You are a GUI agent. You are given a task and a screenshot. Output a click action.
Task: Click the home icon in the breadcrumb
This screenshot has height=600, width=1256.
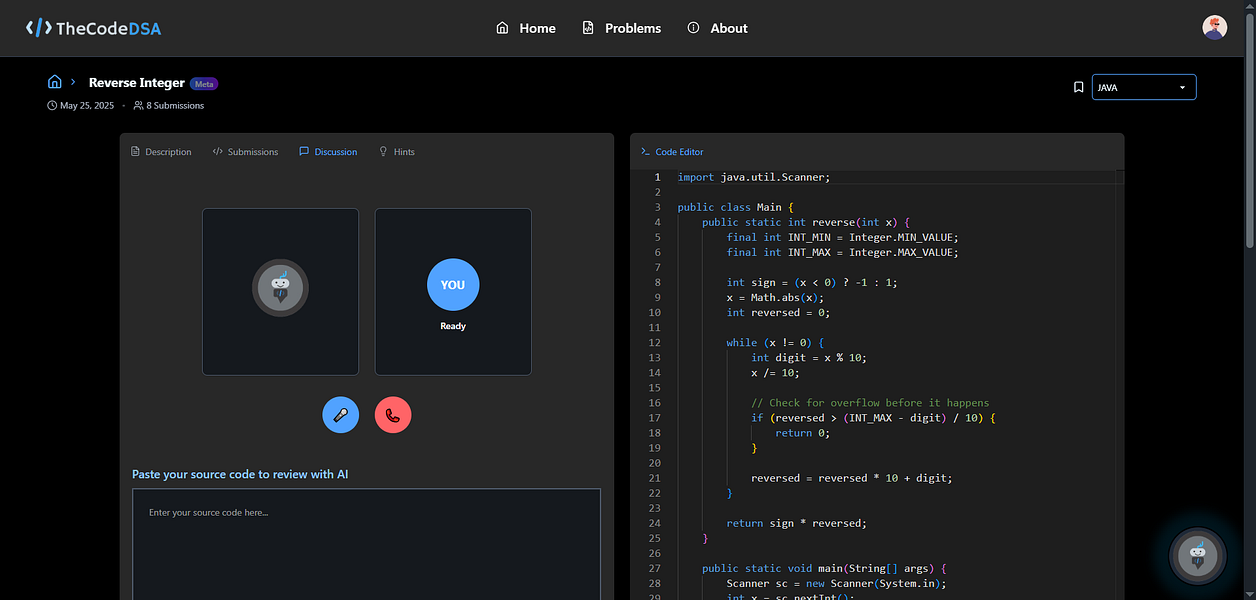55,81
